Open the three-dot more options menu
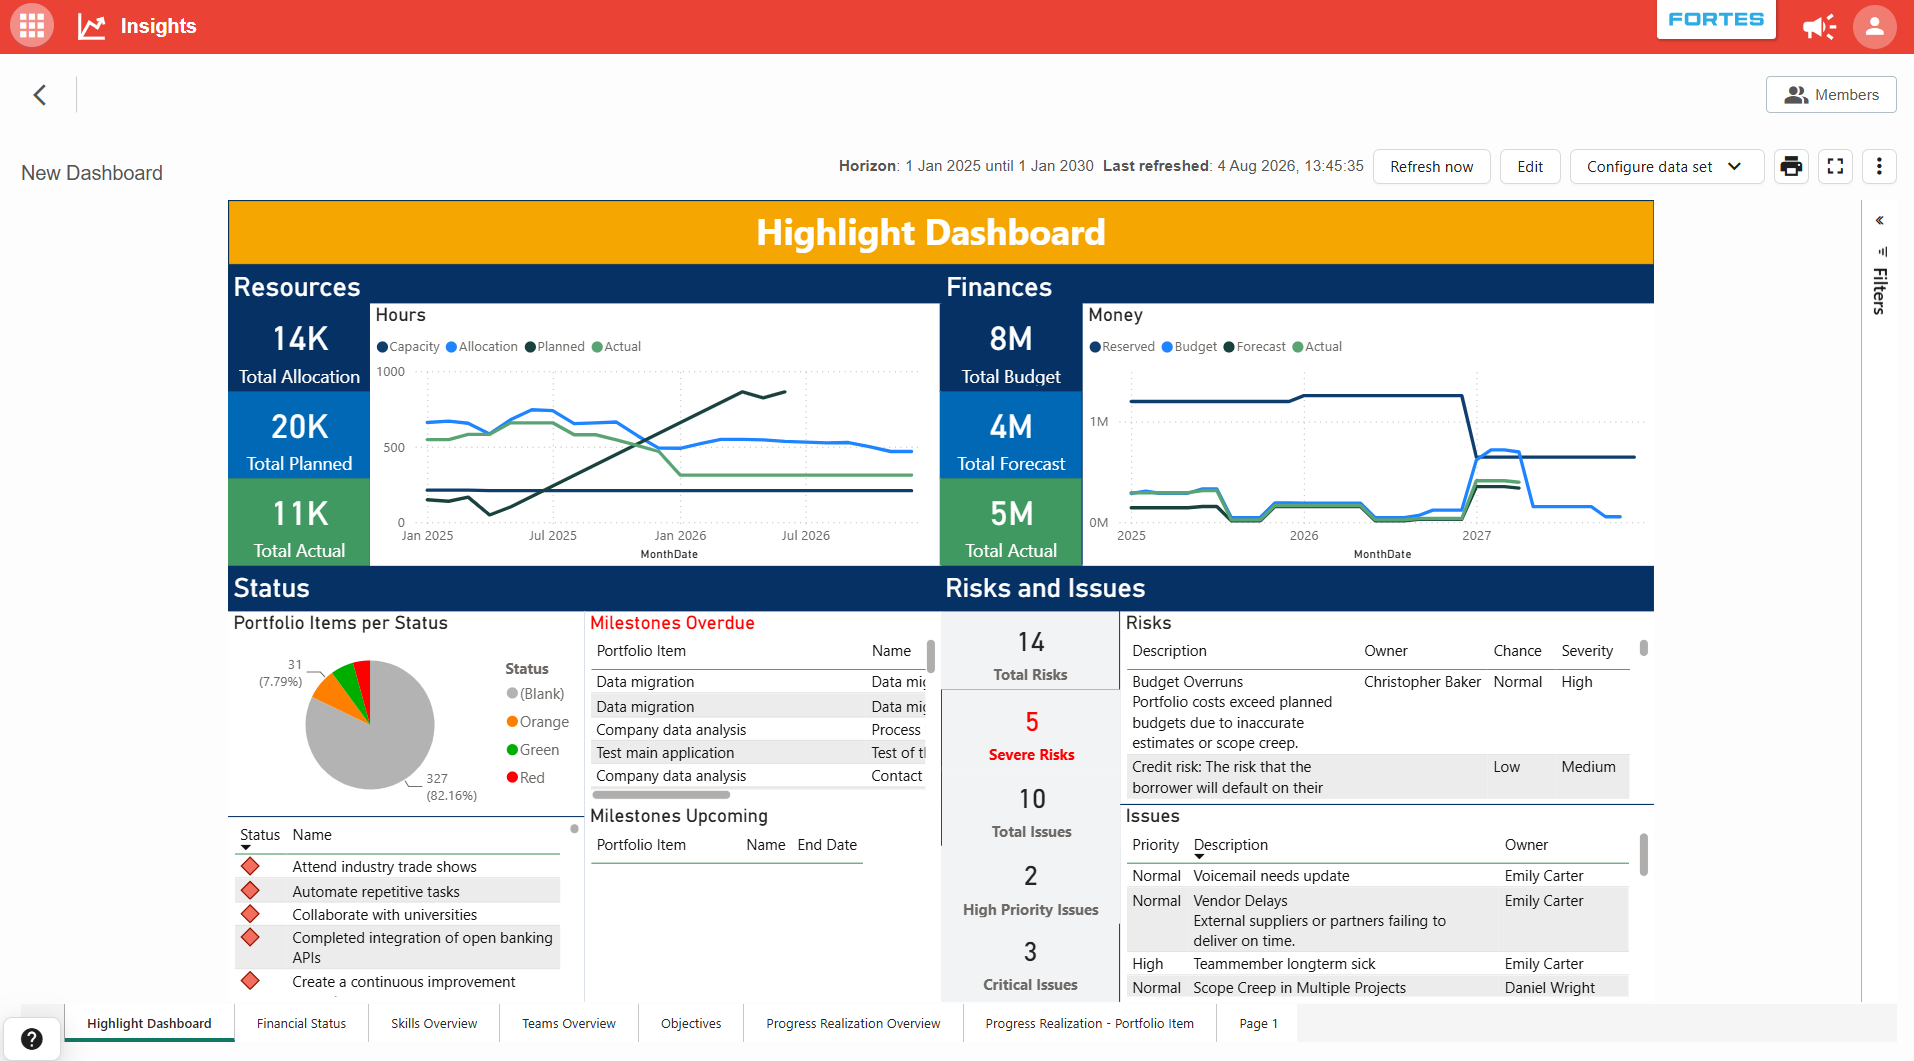 click(1879, 166)
